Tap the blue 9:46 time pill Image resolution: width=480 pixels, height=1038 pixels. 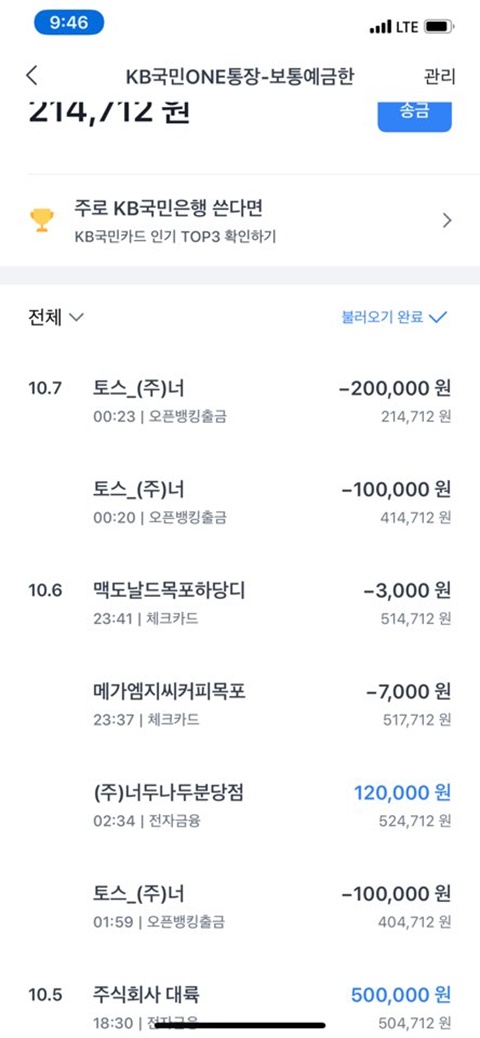(69, 23)
